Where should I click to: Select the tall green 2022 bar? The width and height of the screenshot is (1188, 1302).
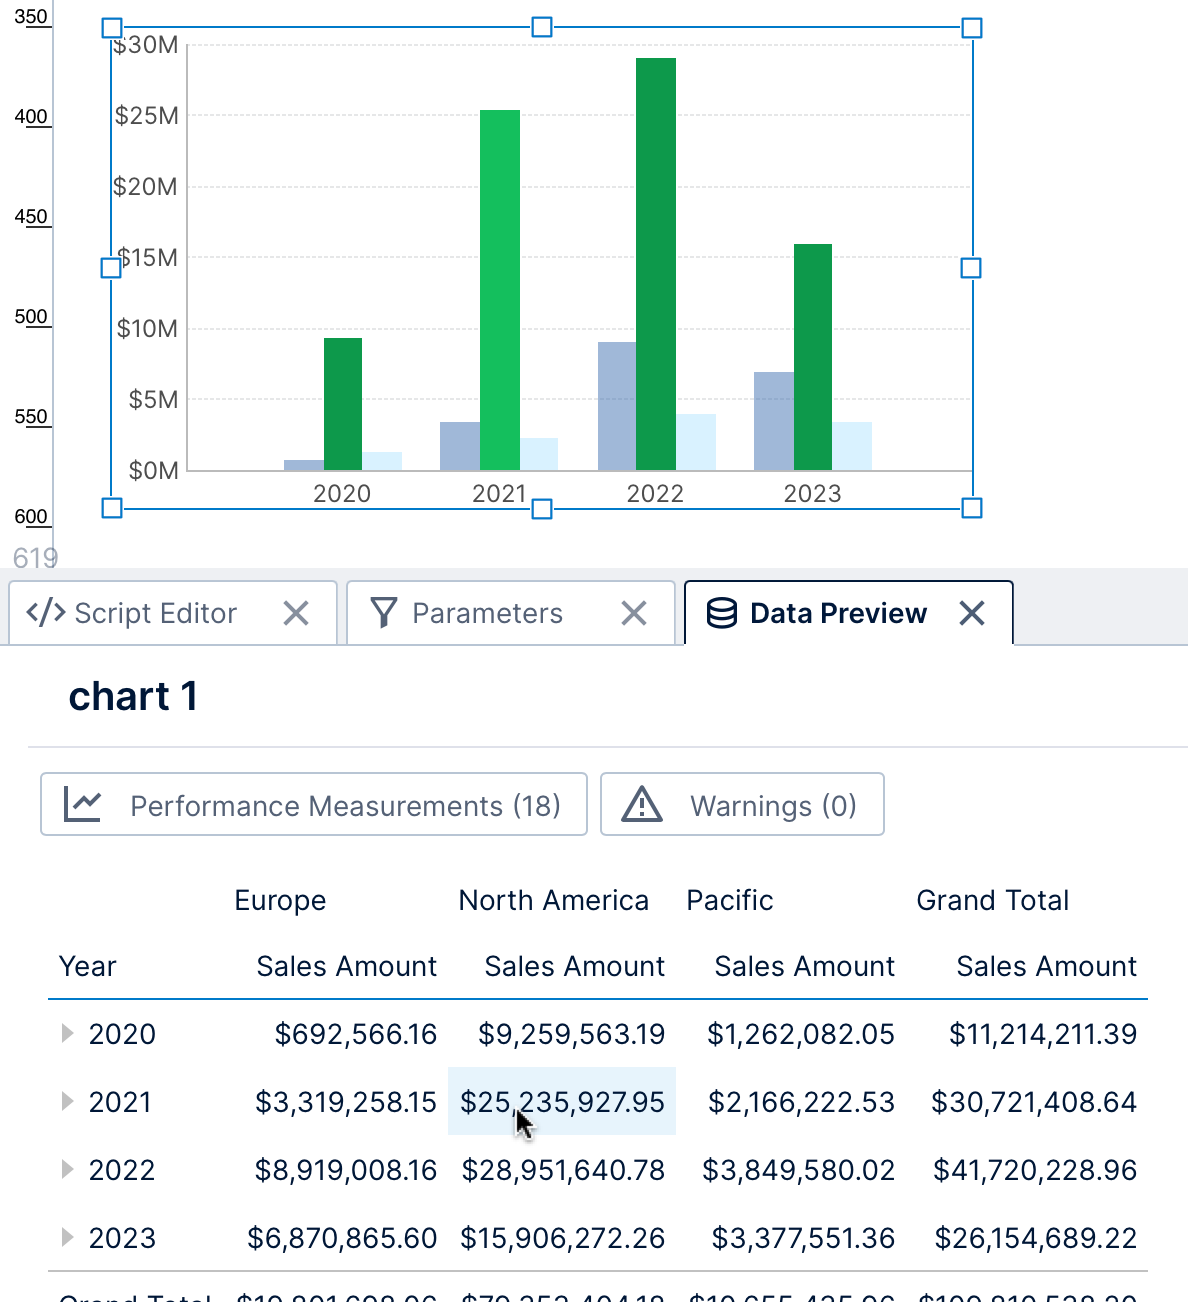pyautogui.click(x=655, y=260)
